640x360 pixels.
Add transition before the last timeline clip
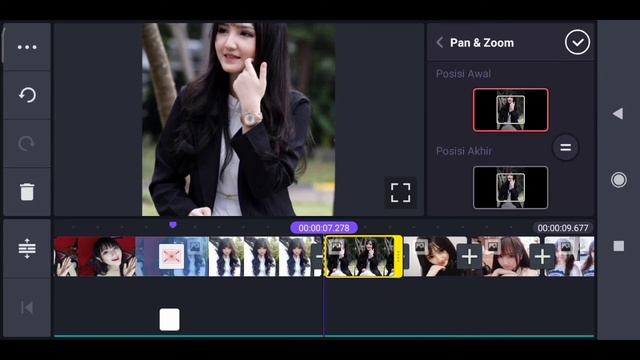(x=542, y=257)
